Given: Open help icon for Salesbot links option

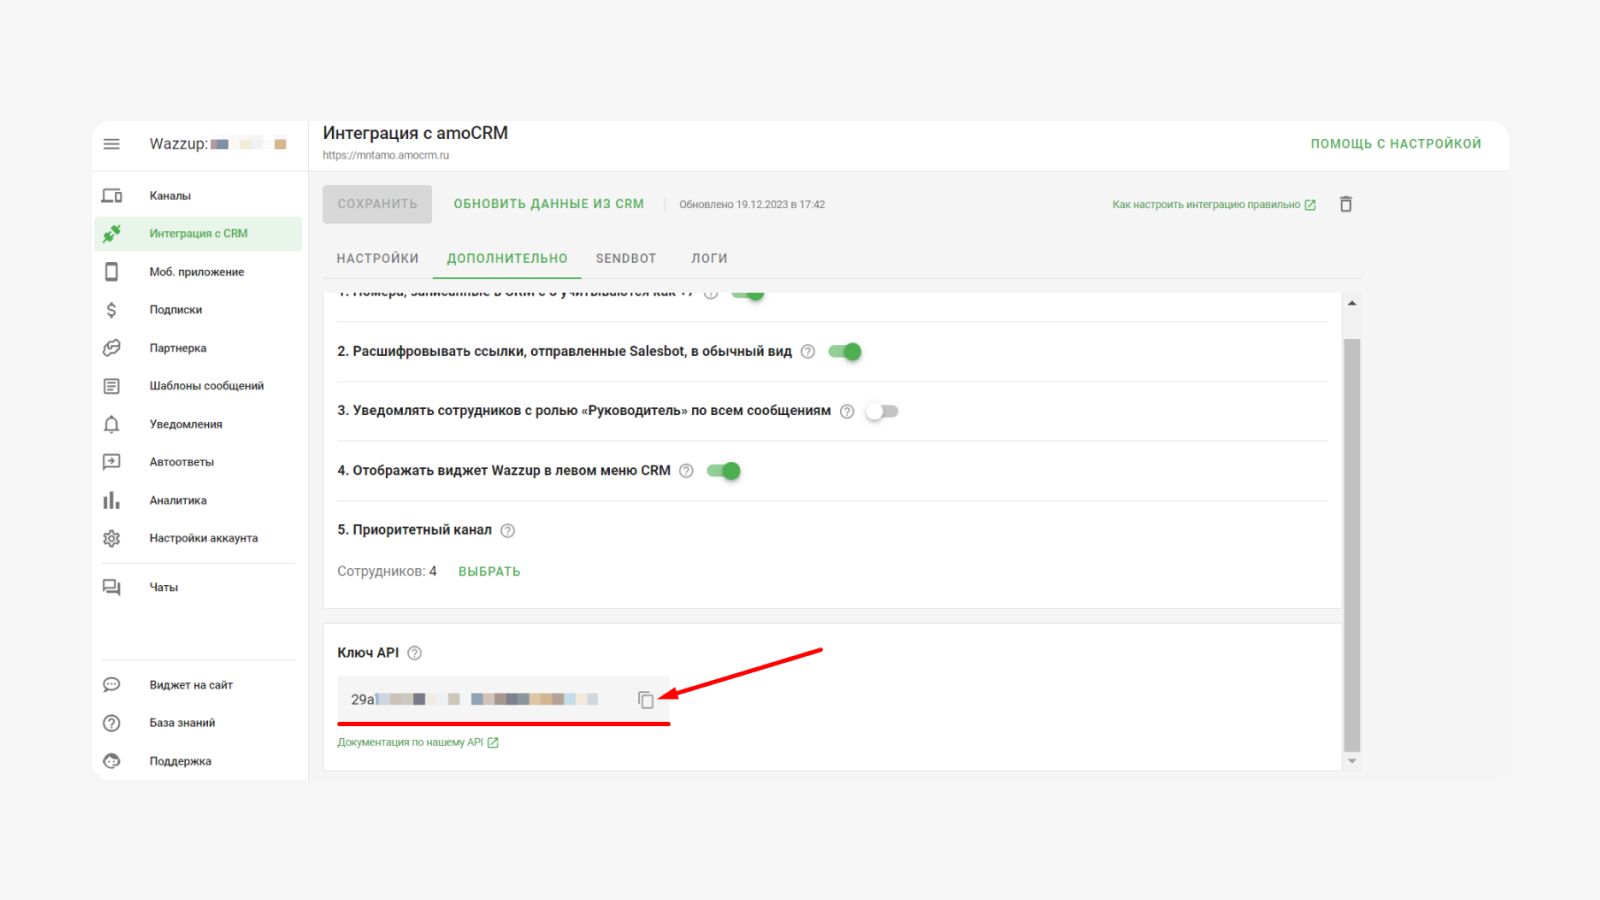Looking at the screenshot, I should [808, 352].
